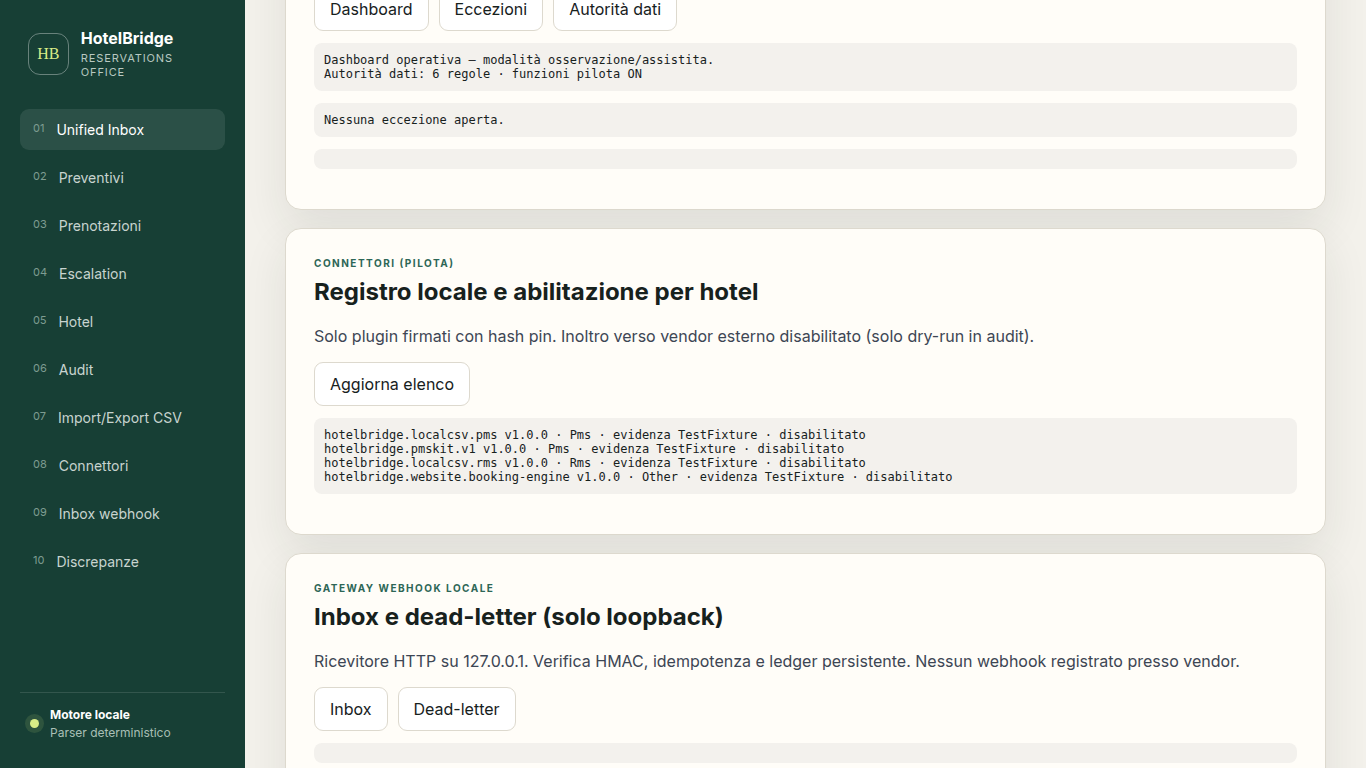This screenshot has width=1366, height=768.
Task: Go to Preventivi section
Action: coord(122,178)
